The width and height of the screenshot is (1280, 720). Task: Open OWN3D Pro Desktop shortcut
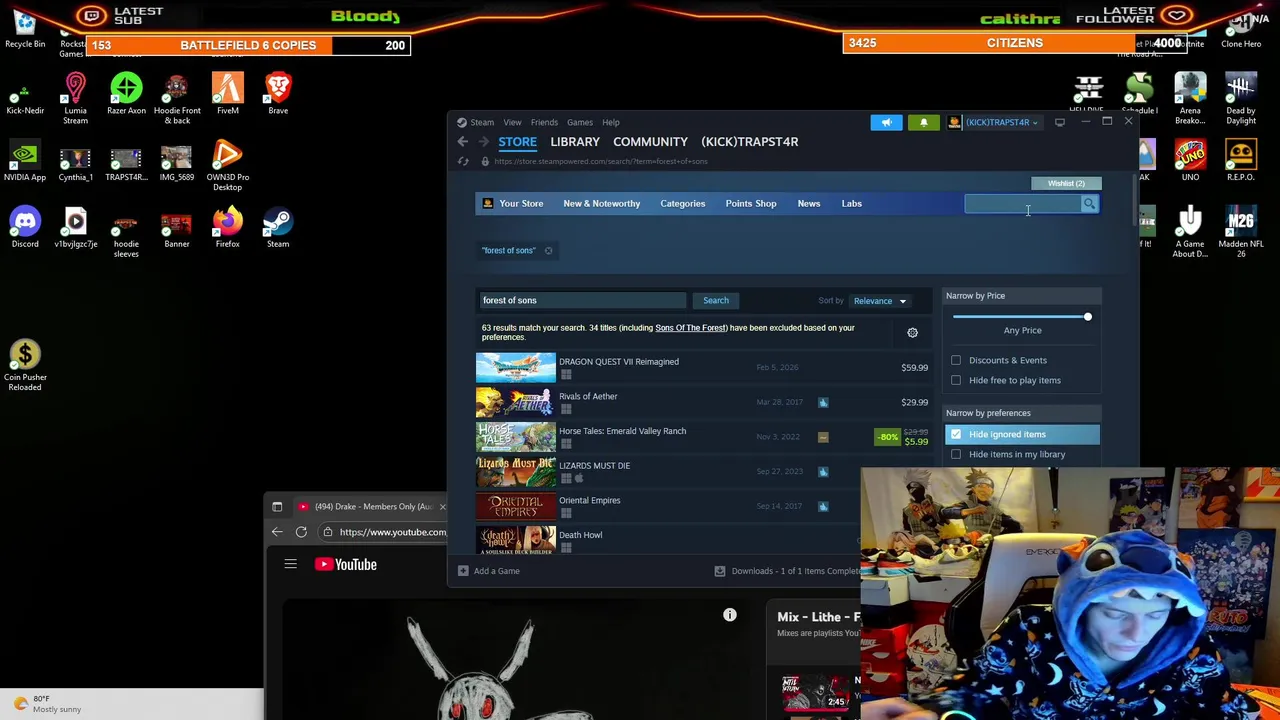227,166
